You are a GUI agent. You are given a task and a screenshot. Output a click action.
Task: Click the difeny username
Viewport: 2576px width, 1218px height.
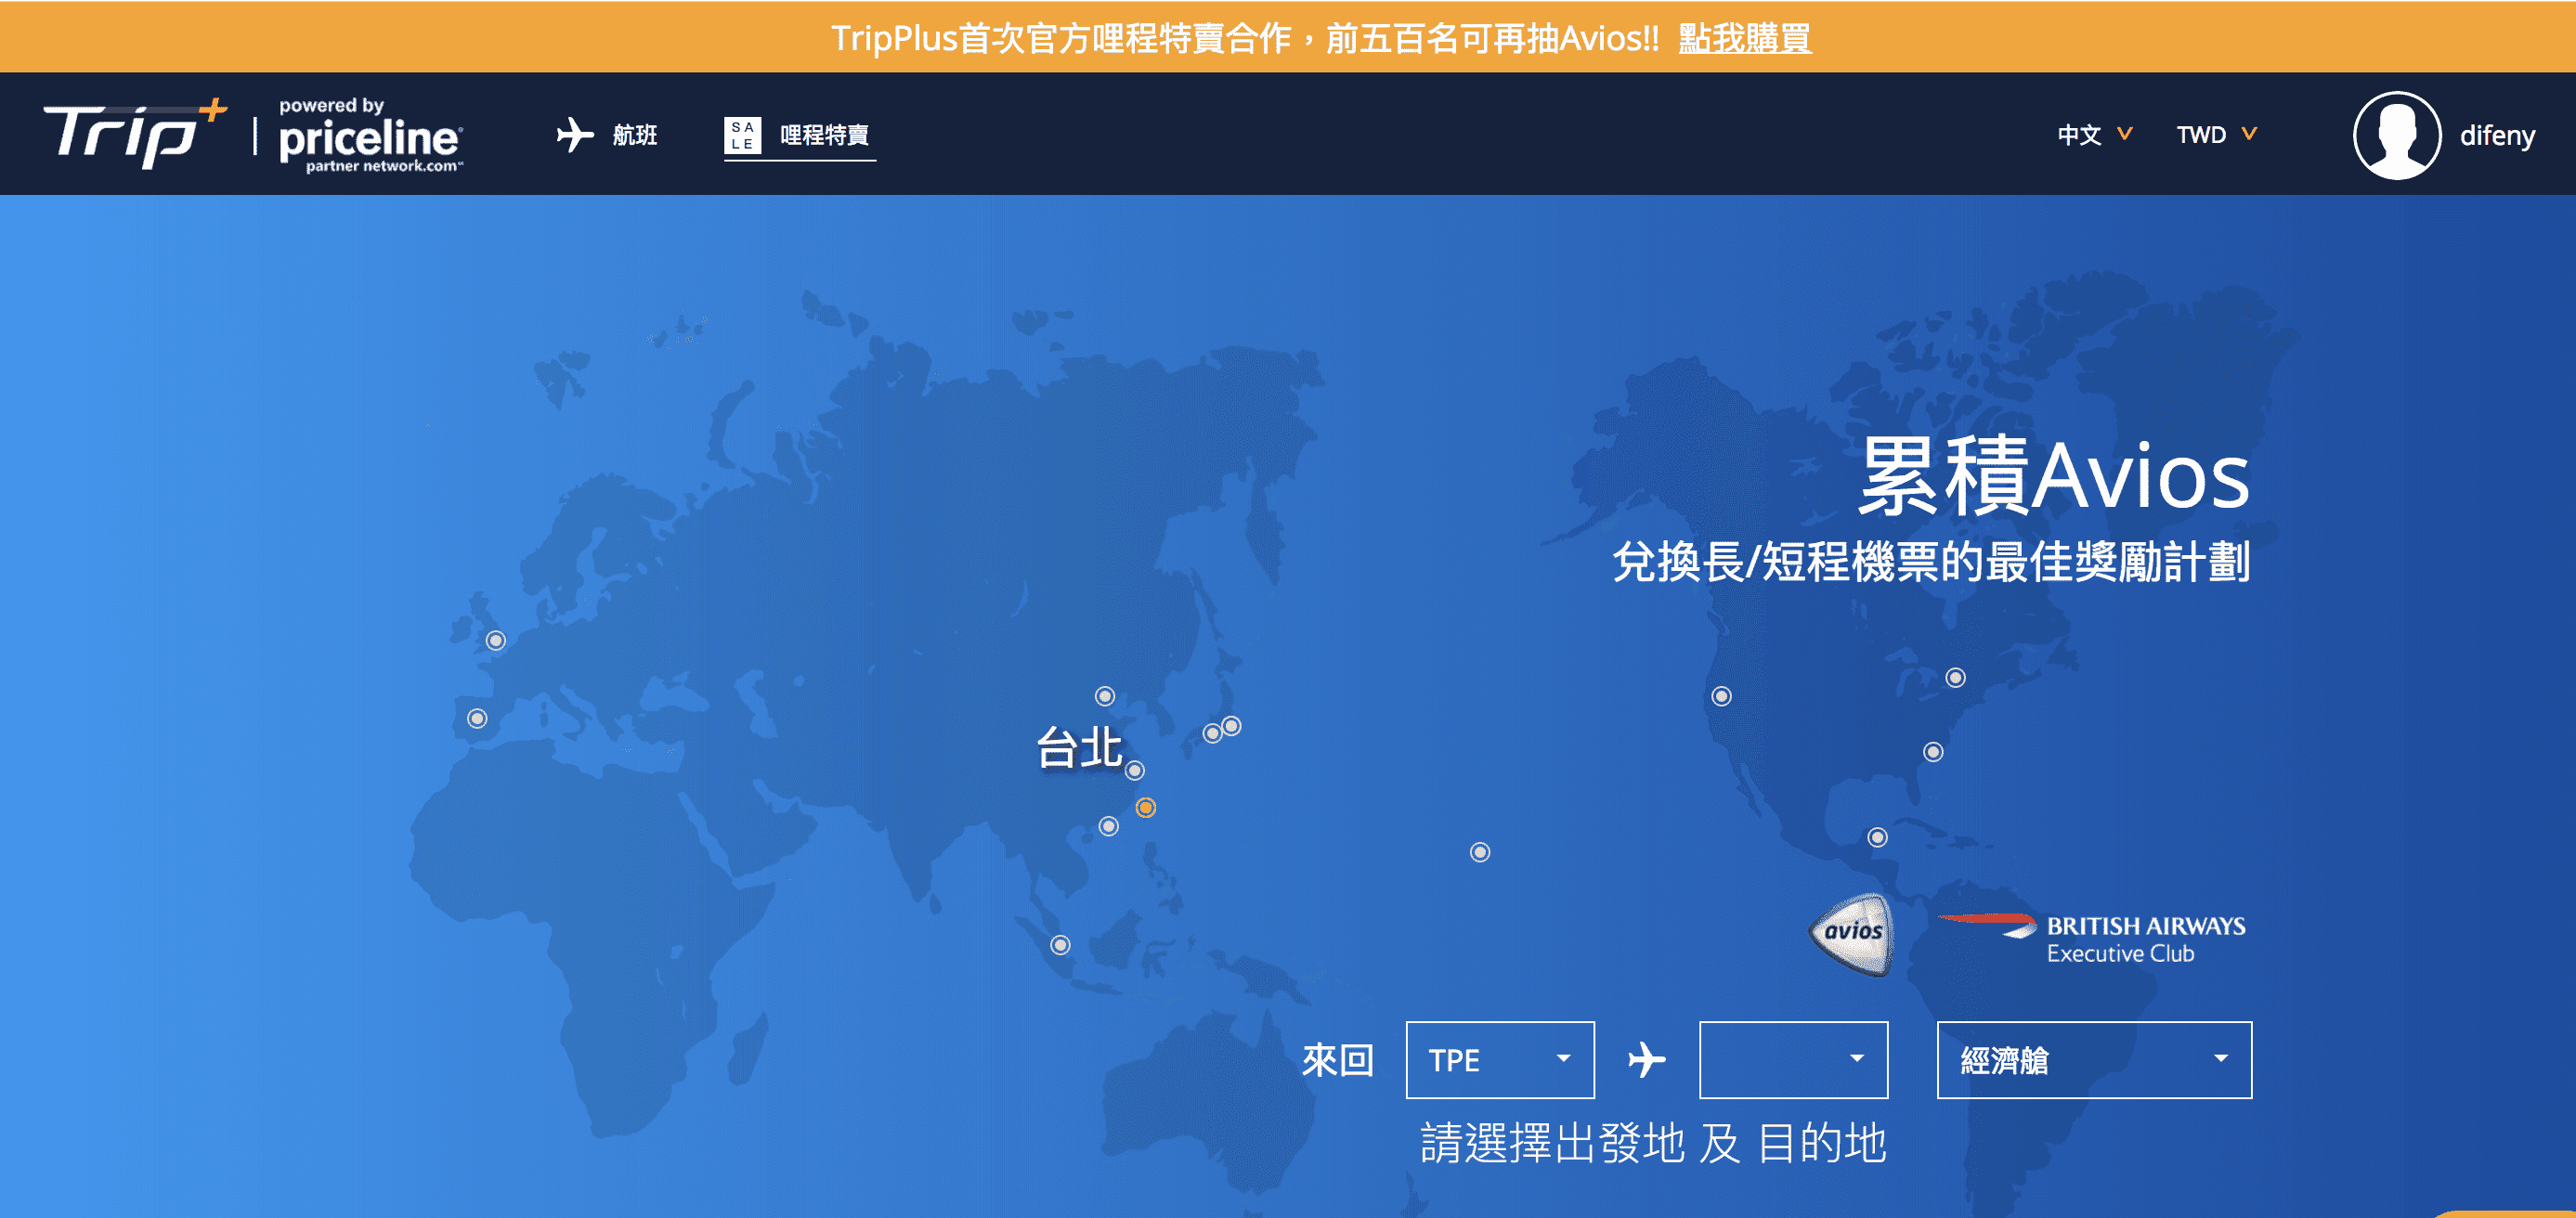point(2497,135)
